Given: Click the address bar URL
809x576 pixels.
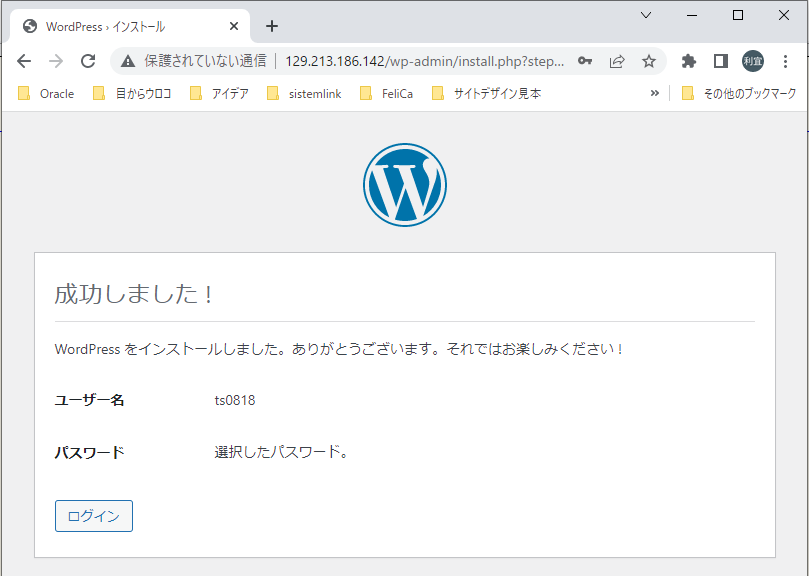Looking at the screenshot, I should point(425,61).
